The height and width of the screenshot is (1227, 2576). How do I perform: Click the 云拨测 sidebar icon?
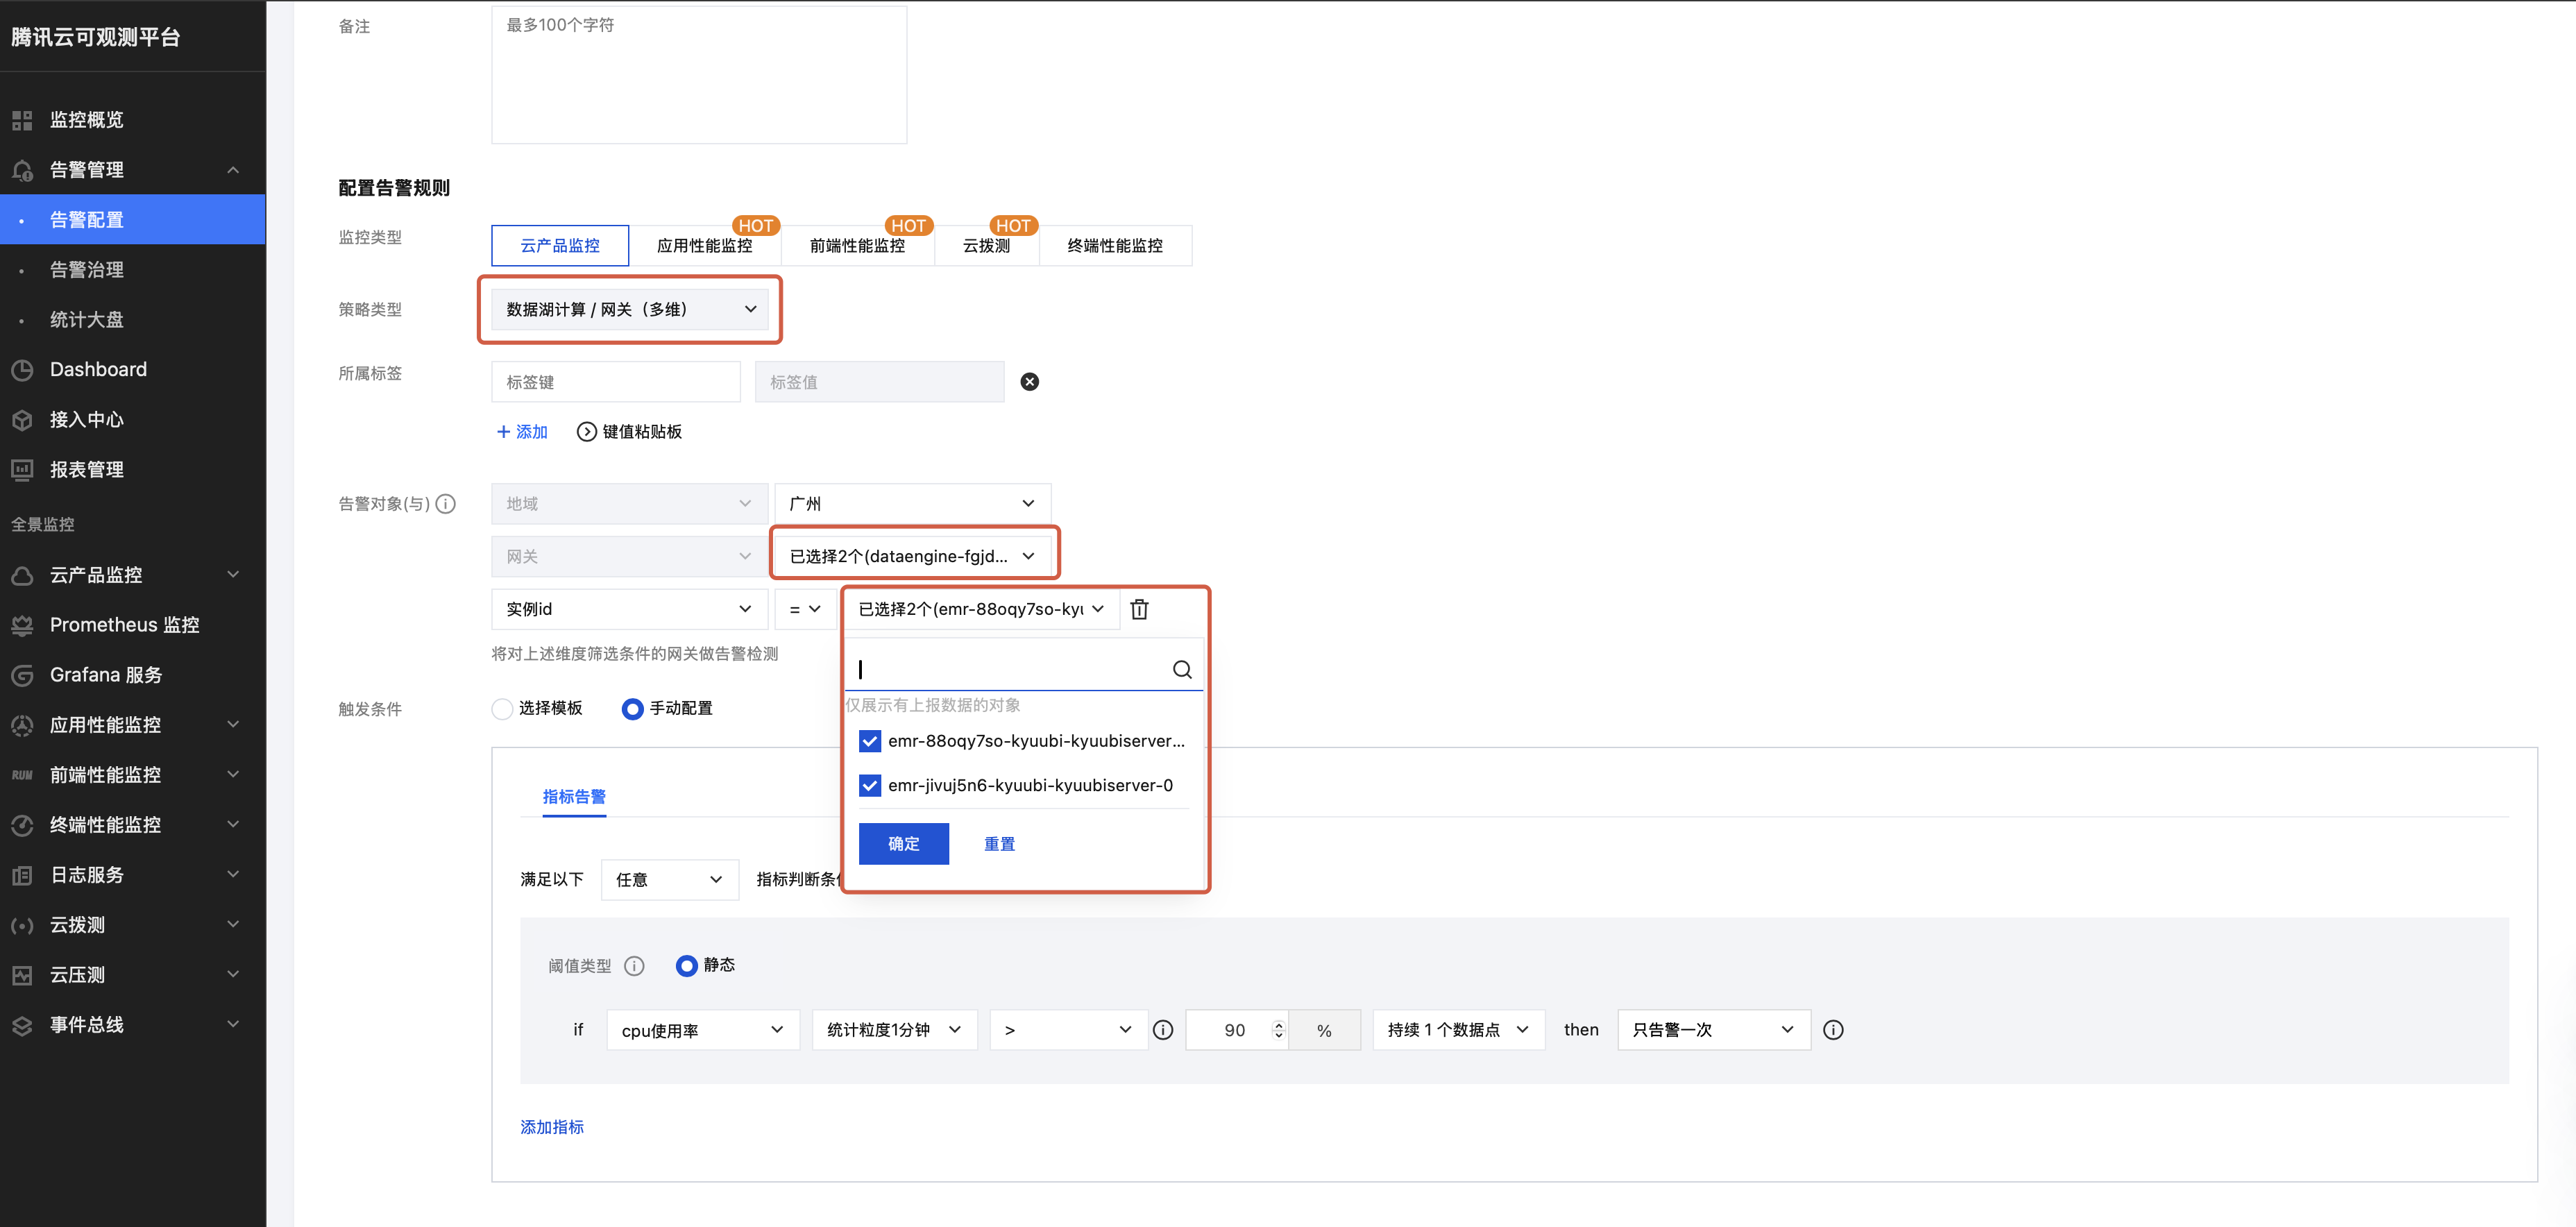22,925
